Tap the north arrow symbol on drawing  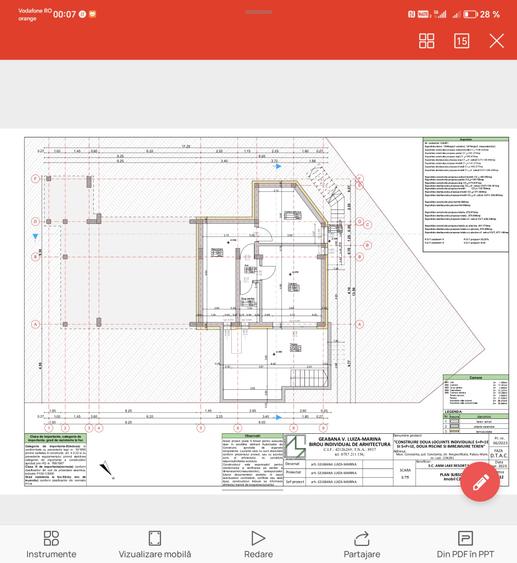click(107, 469)
